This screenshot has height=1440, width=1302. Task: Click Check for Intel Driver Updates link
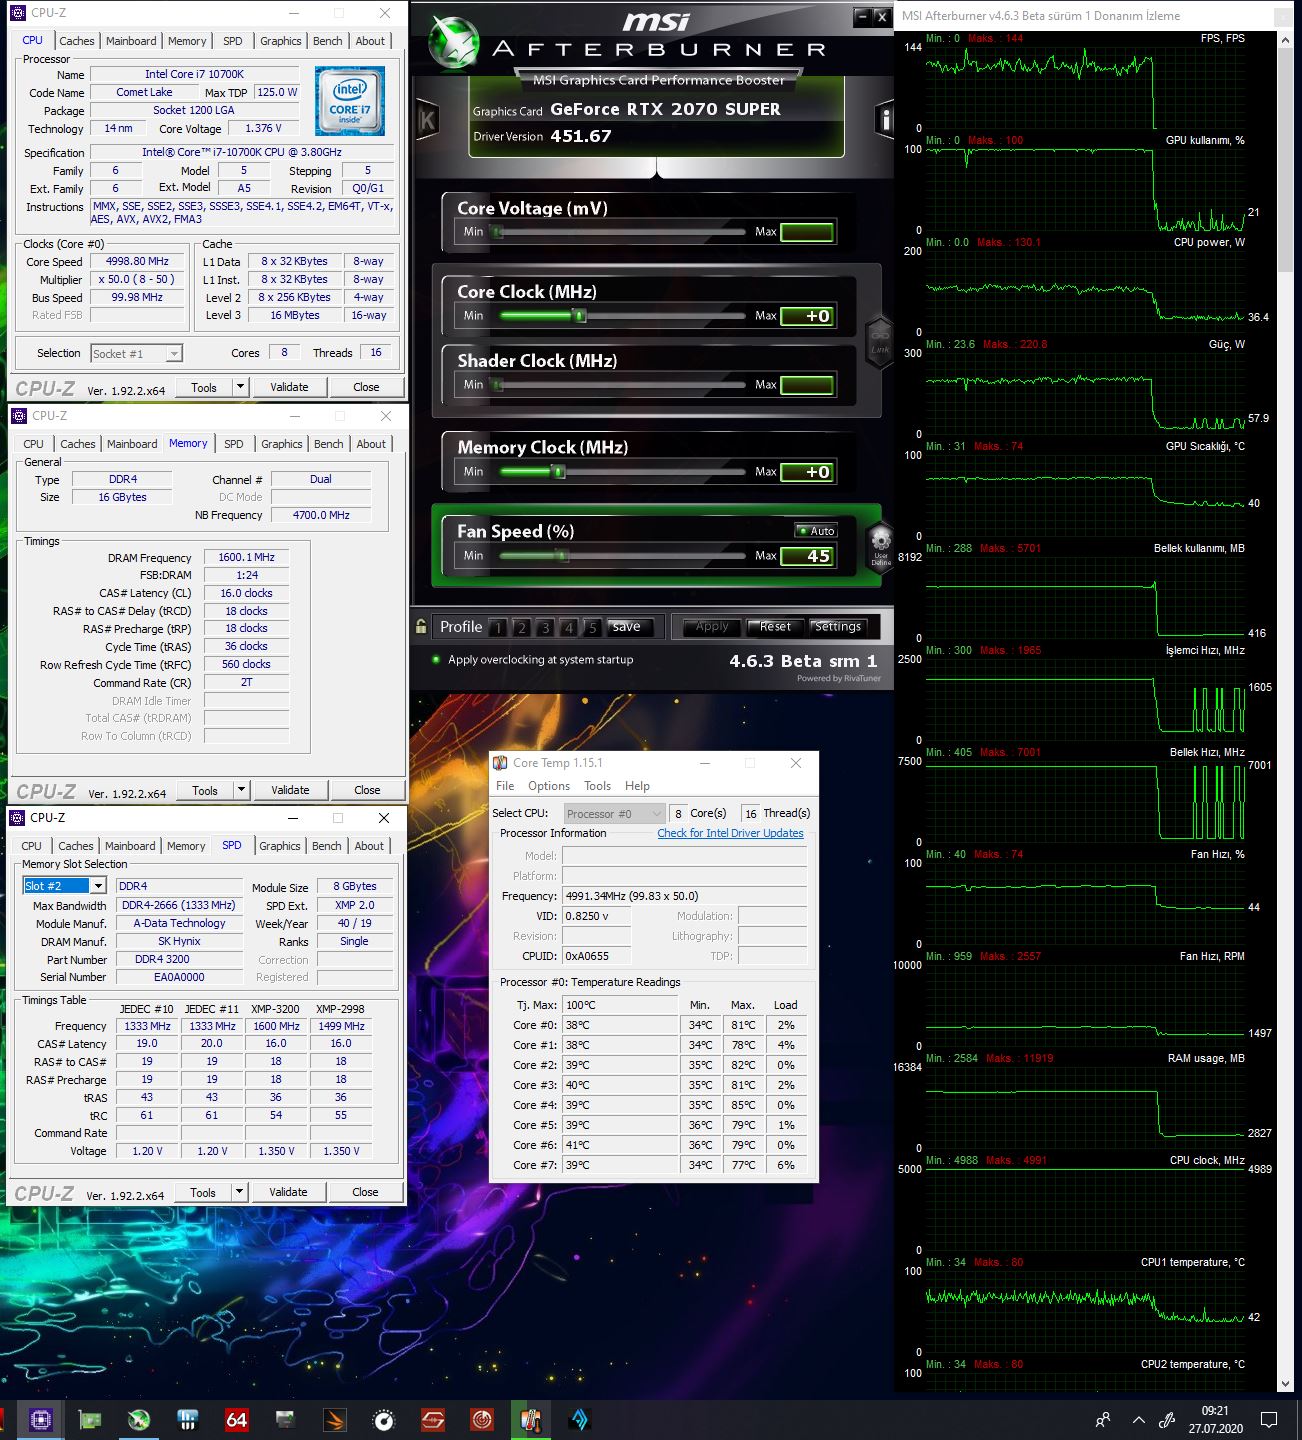(730, 833)
